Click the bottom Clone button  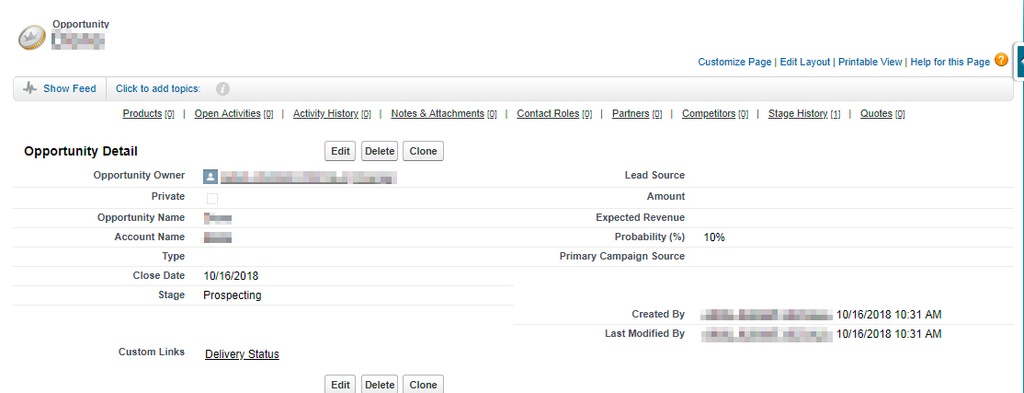click(x=423, y=385)
